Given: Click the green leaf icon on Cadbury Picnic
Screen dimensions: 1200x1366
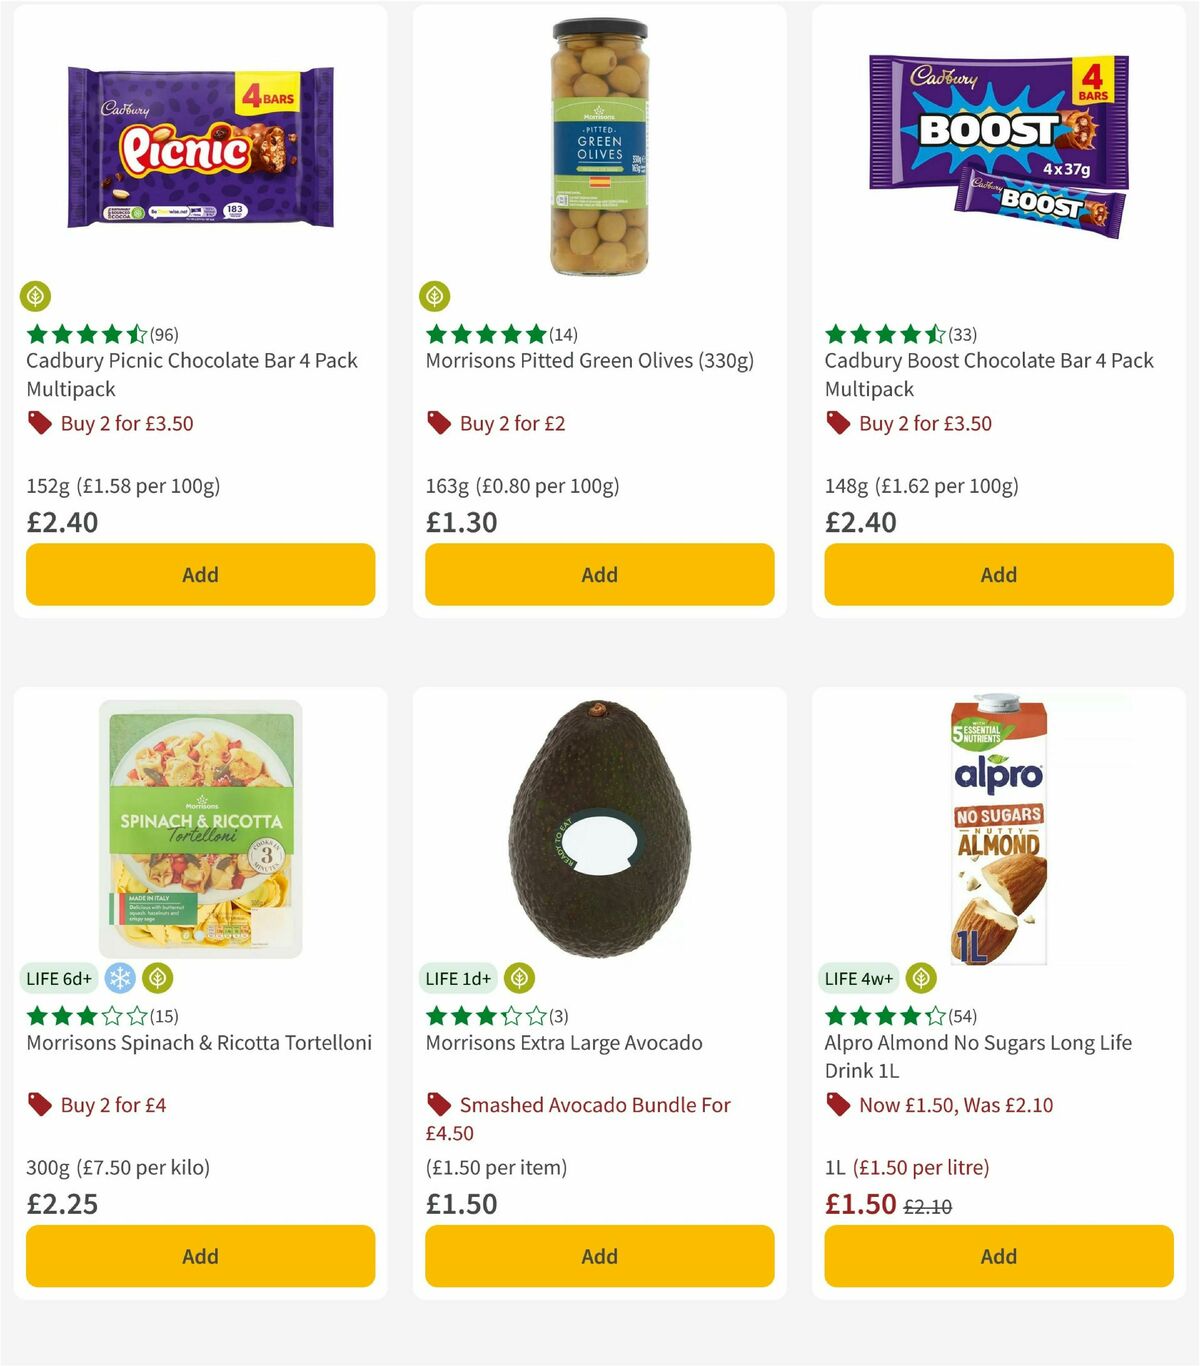Looking at the screenshot, I should pos(36,296).
